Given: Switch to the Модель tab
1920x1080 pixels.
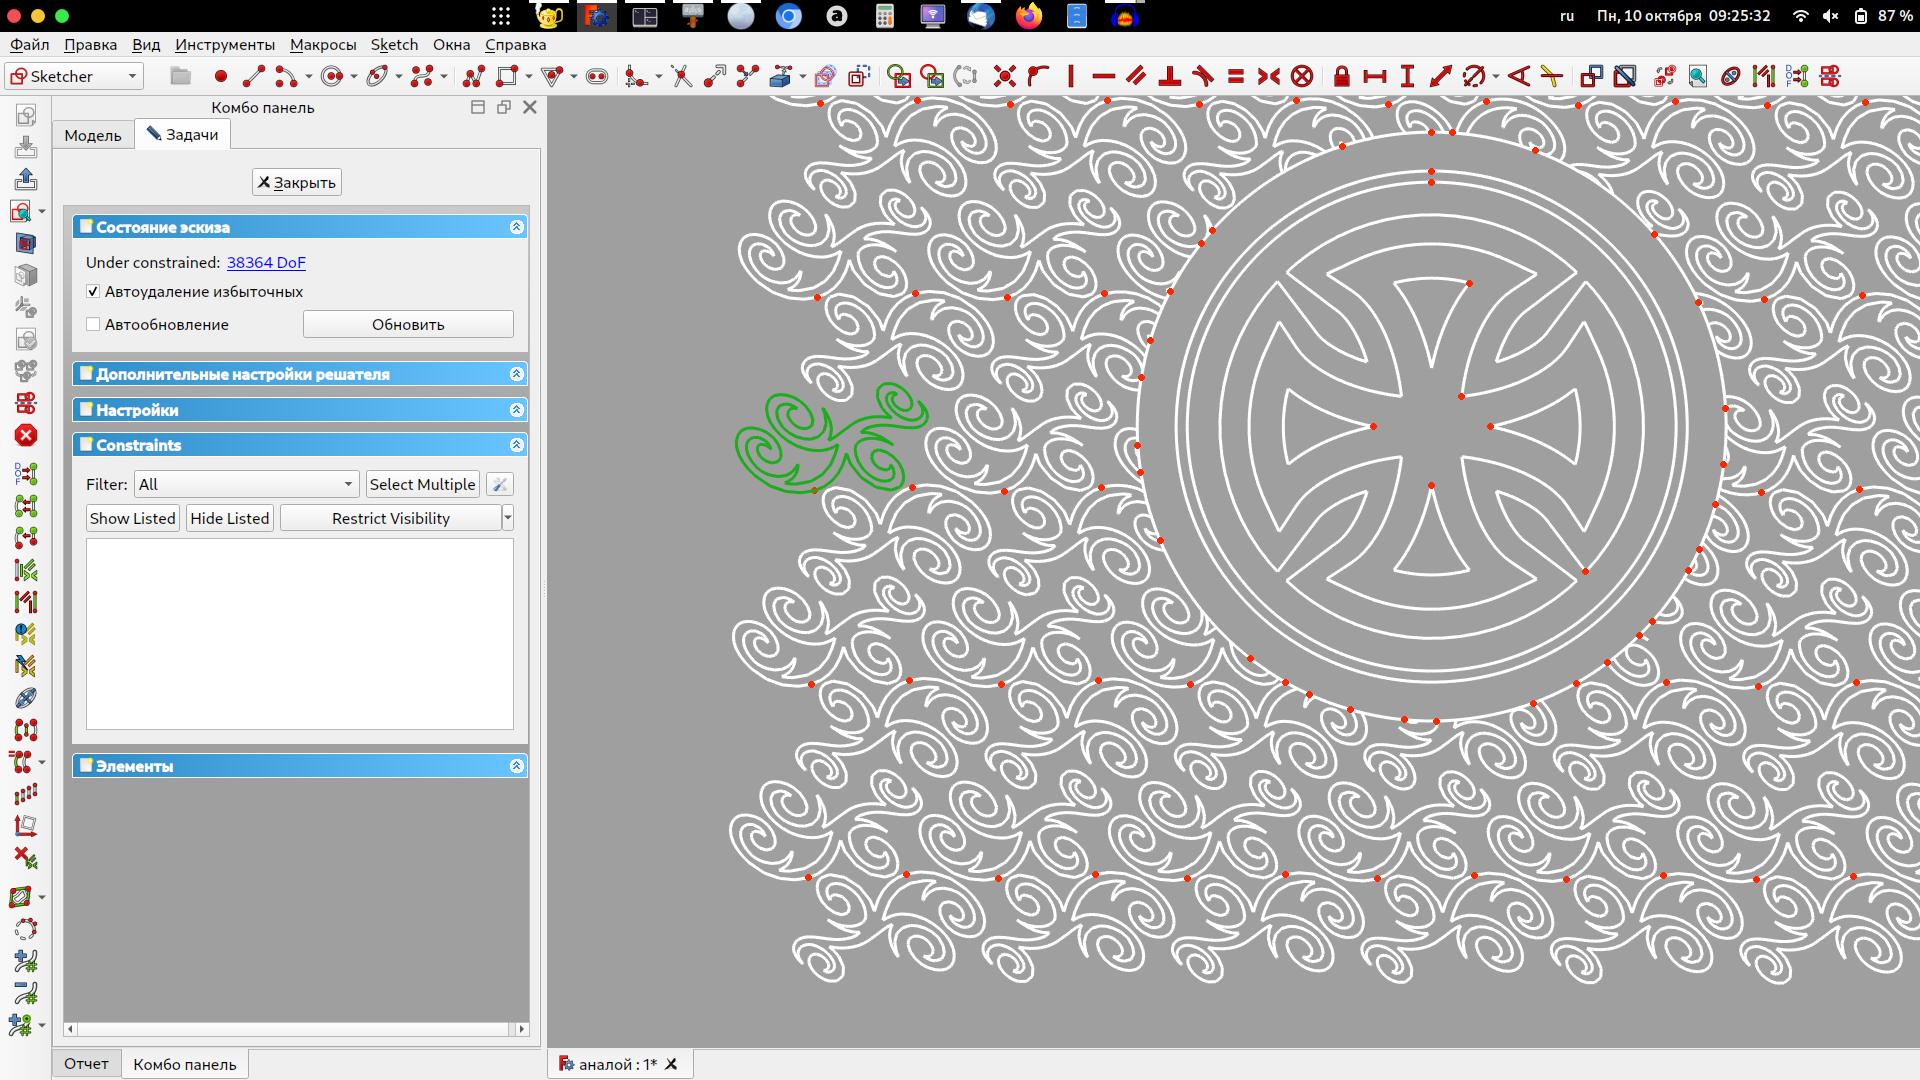Looking at the screenshot, I should click(x=93, y=135).
